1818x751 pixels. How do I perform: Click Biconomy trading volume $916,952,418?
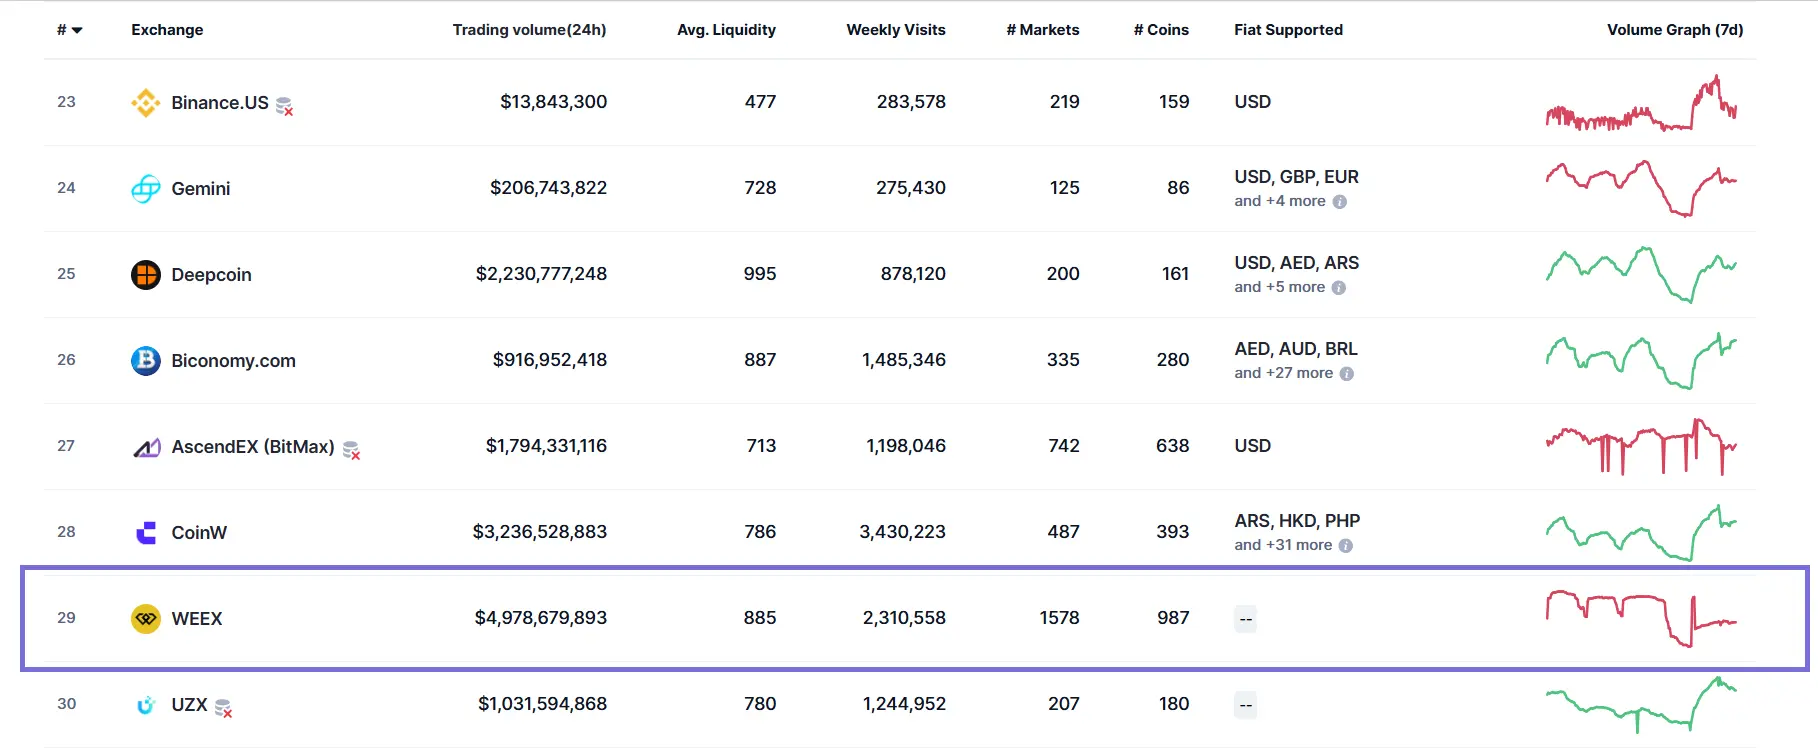[x=550, y=360]
